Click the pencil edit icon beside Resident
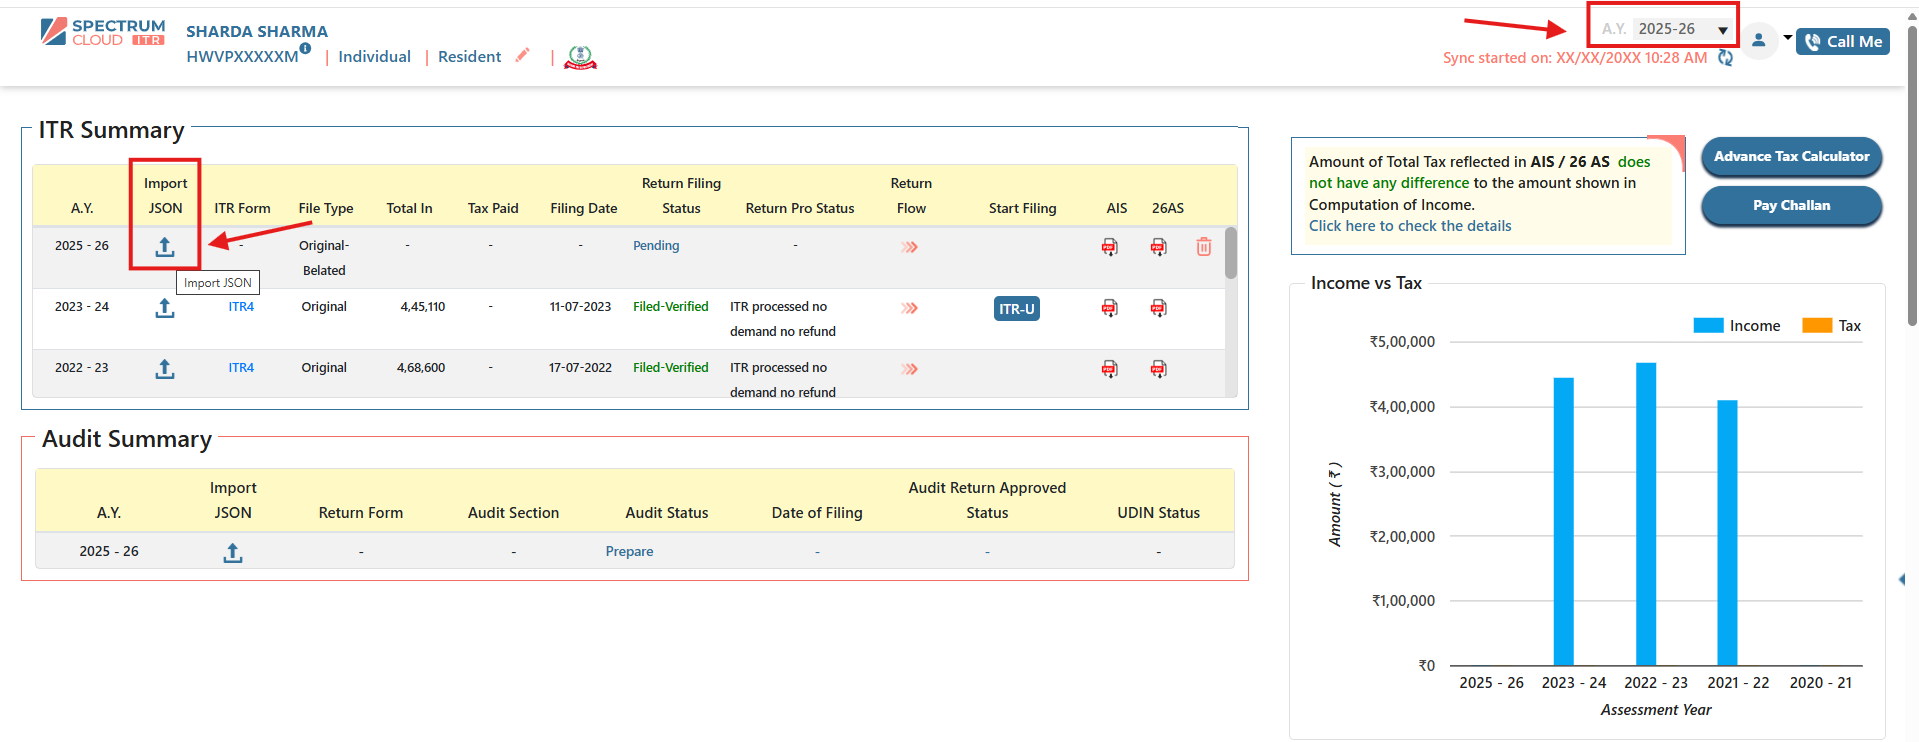 (x=522, y=56)
